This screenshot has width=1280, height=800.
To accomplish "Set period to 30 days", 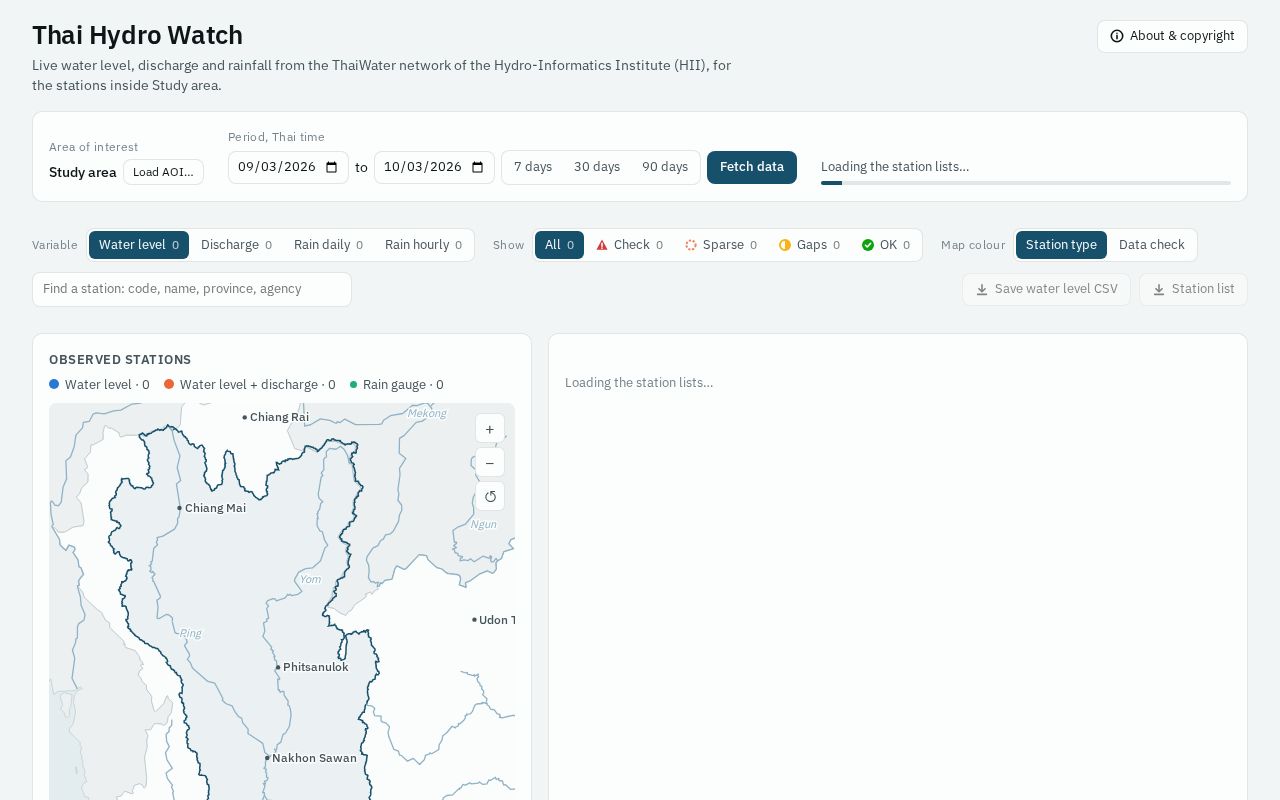I will point(597,167).
